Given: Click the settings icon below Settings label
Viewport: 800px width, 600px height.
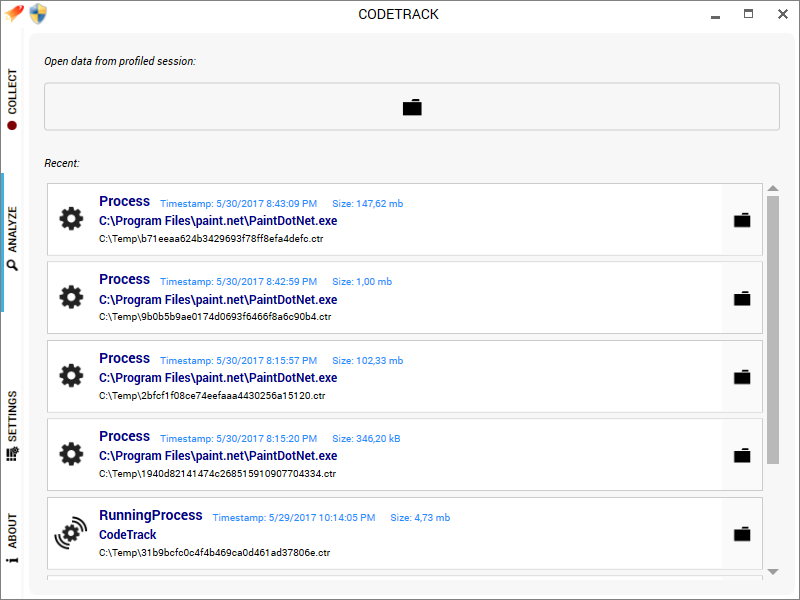Looking at the screenshot, I should click(12, 454).
